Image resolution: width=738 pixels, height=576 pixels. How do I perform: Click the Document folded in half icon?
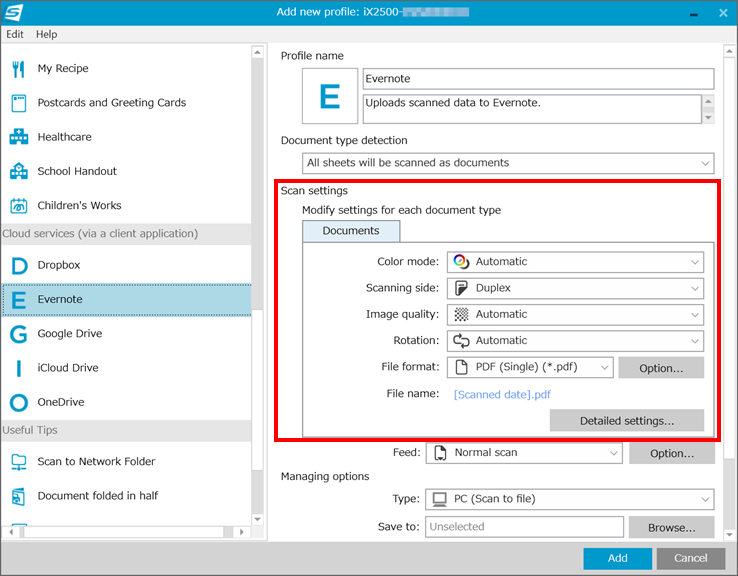point(18,496)
